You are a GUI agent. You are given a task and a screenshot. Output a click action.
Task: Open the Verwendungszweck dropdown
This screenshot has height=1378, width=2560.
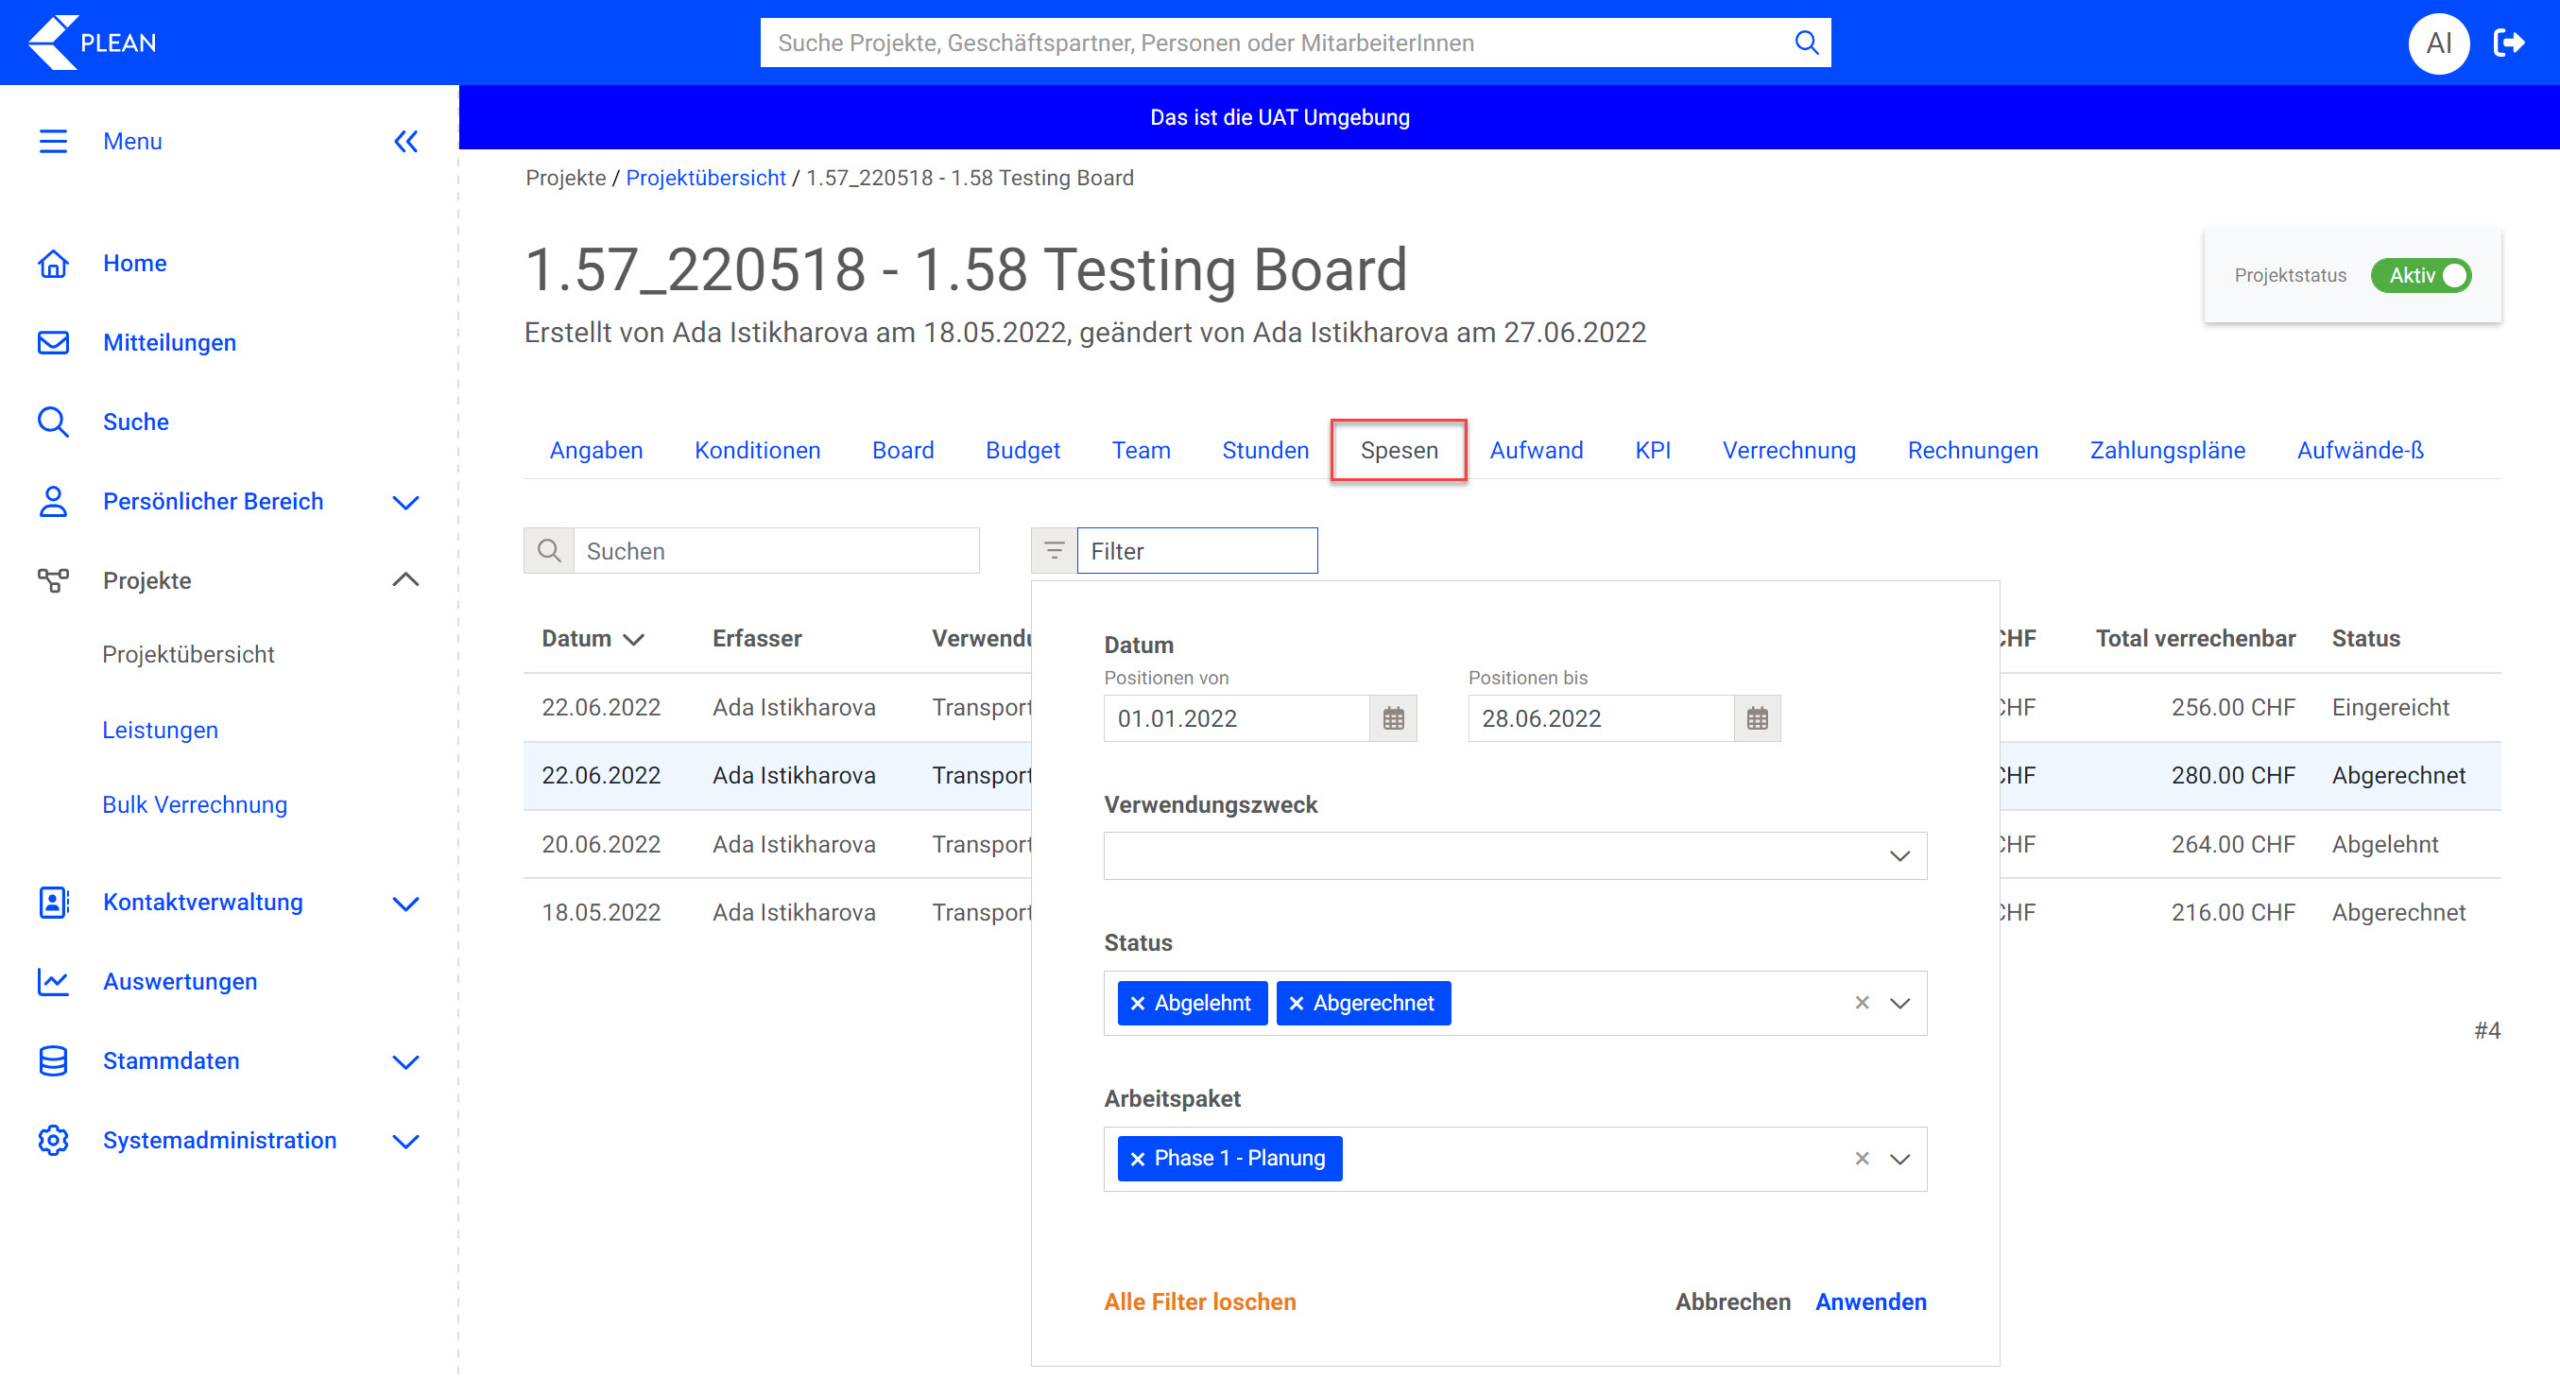pyautogui.click(x=1899, y=856)
